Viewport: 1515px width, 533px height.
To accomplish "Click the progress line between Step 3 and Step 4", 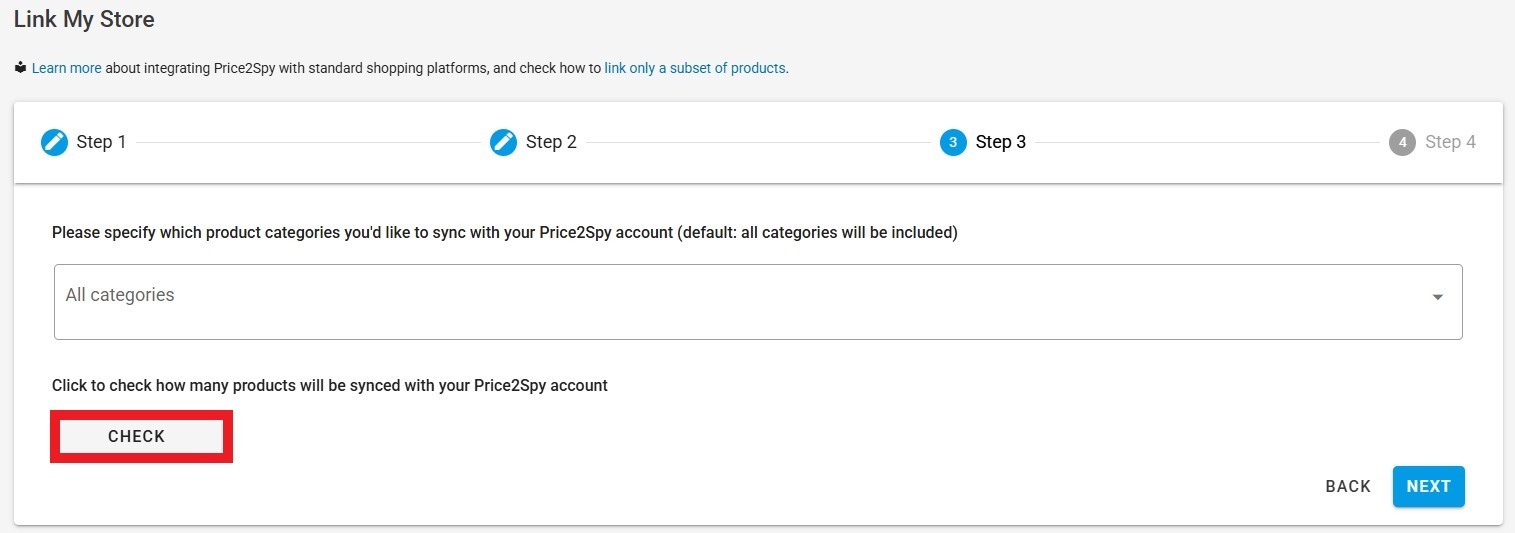I will click(x=1207, y=142).
